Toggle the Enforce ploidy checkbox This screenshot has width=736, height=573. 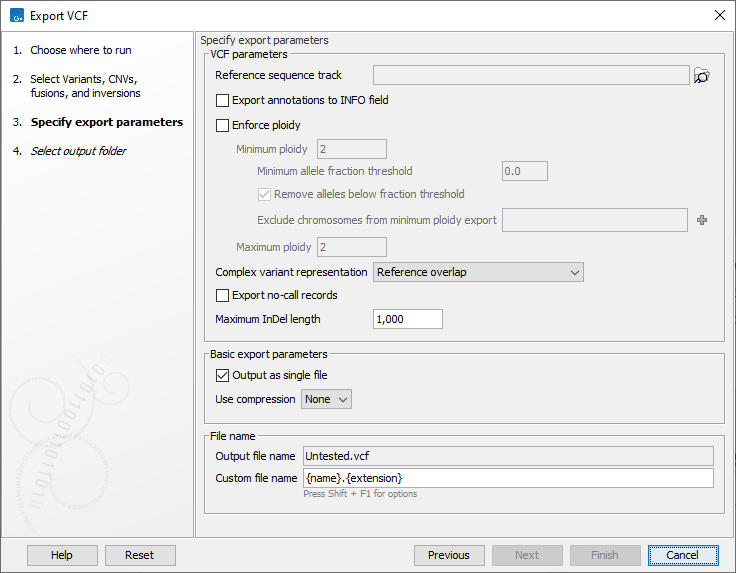[223, 126]
